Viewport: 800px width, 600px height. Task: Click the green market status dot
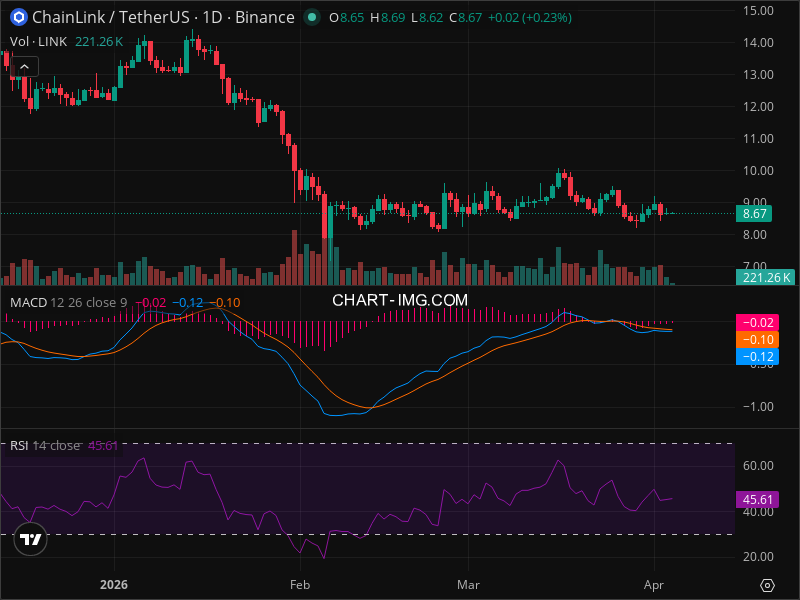pyautogui.click(x=312, y=18)
